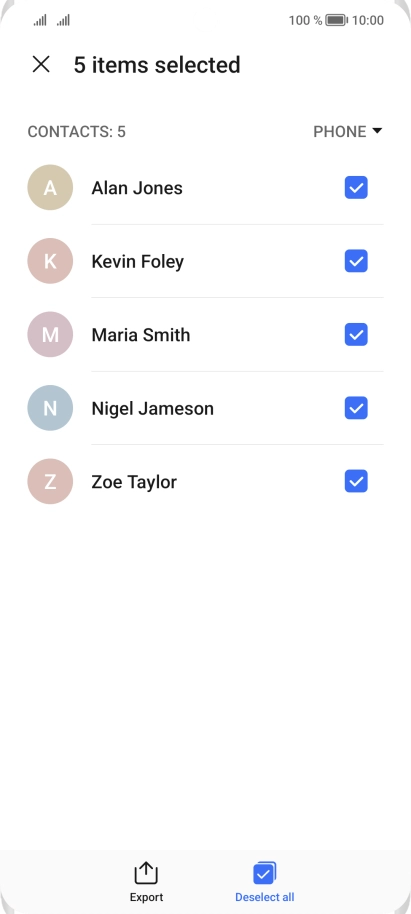
Task: Tap the battery icon in status bar
Action: point(336,20)
